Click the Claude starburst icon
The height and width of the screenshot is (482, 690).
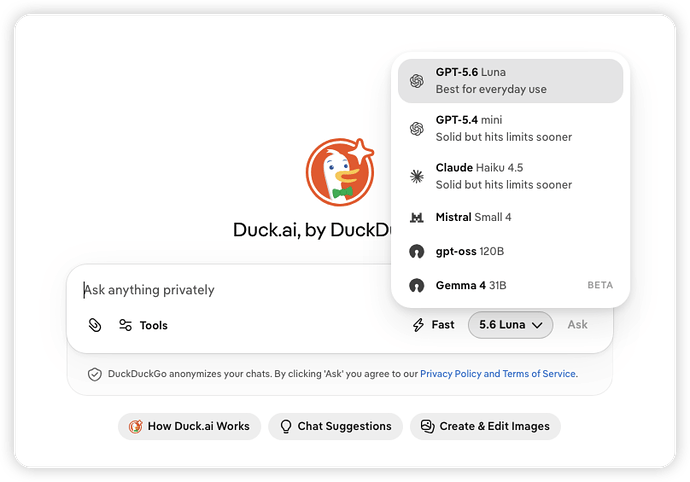click(x=417, y=176)
